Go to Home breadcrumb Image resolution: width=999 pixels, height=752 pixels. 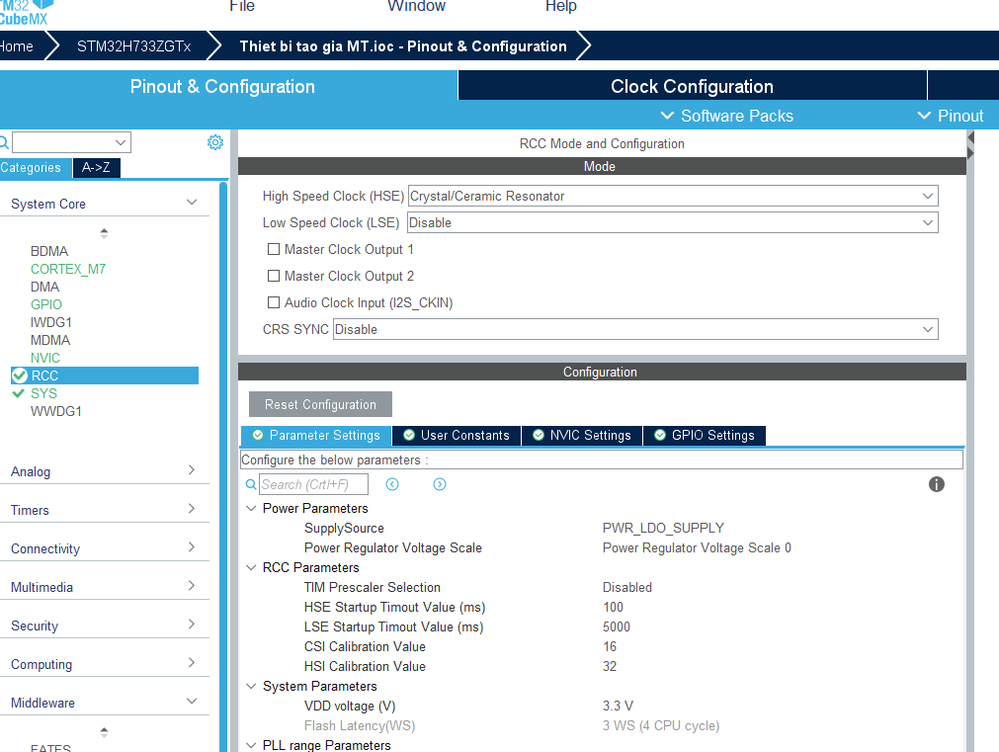coord(17,47)
